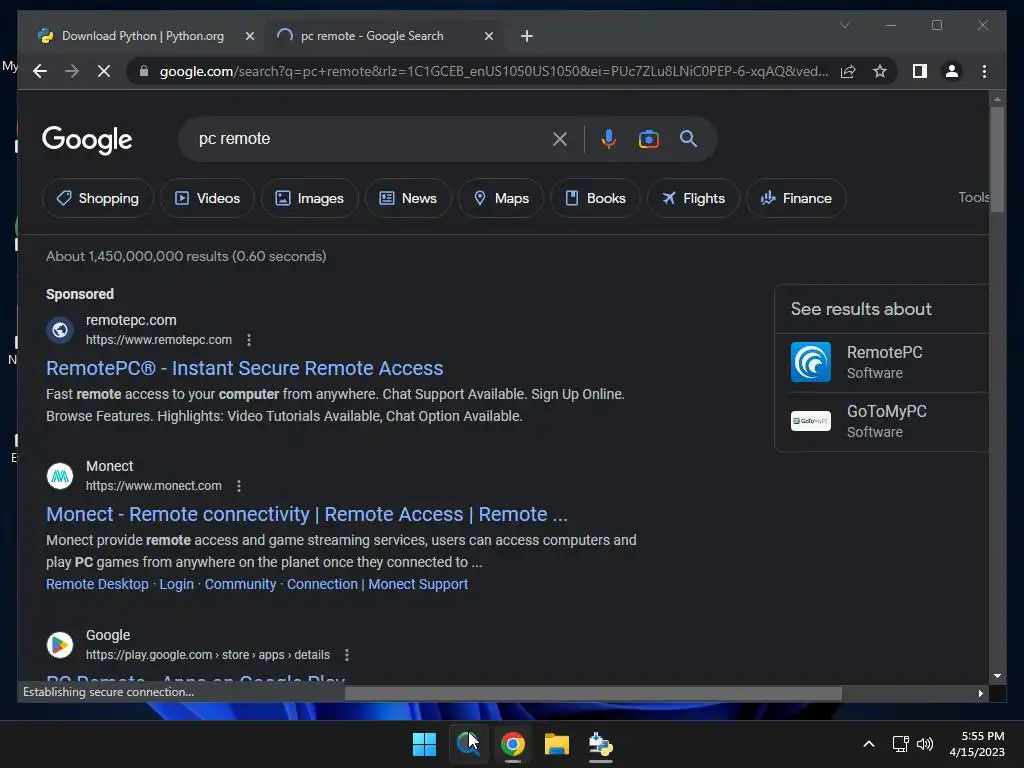View site information lock icon
This screenshot has height=768, width=1024.
click(144, 71)
